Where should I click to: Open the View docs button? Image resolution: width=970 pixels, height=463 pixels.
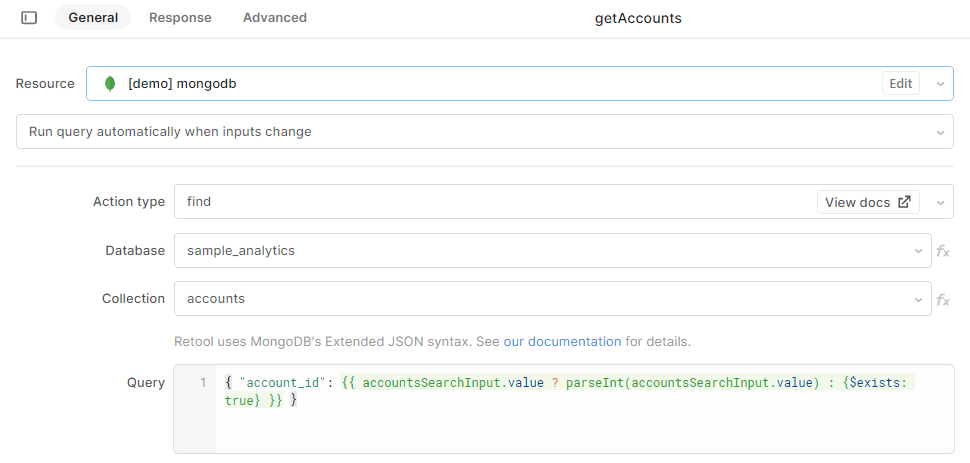(867, 202)
